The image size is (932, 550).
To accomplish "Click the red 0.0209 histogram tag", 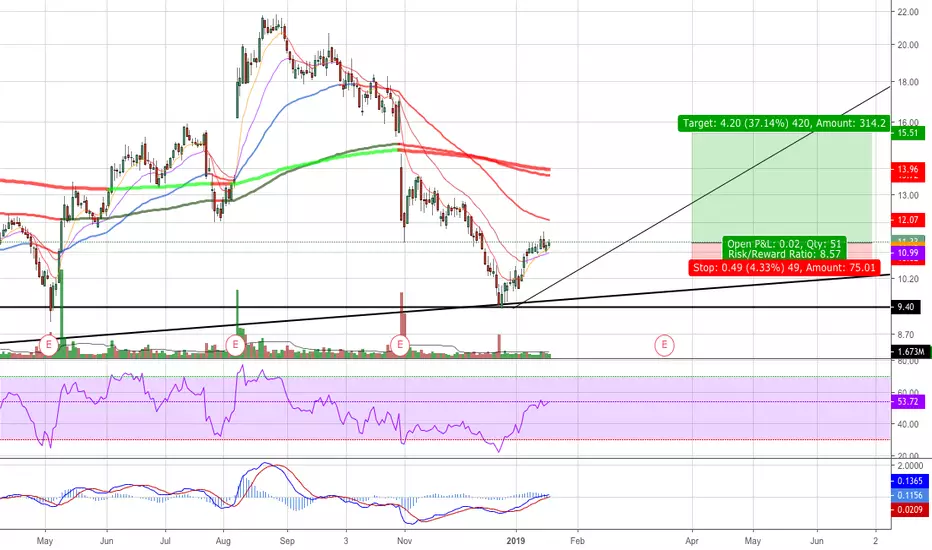I will 909,510.
